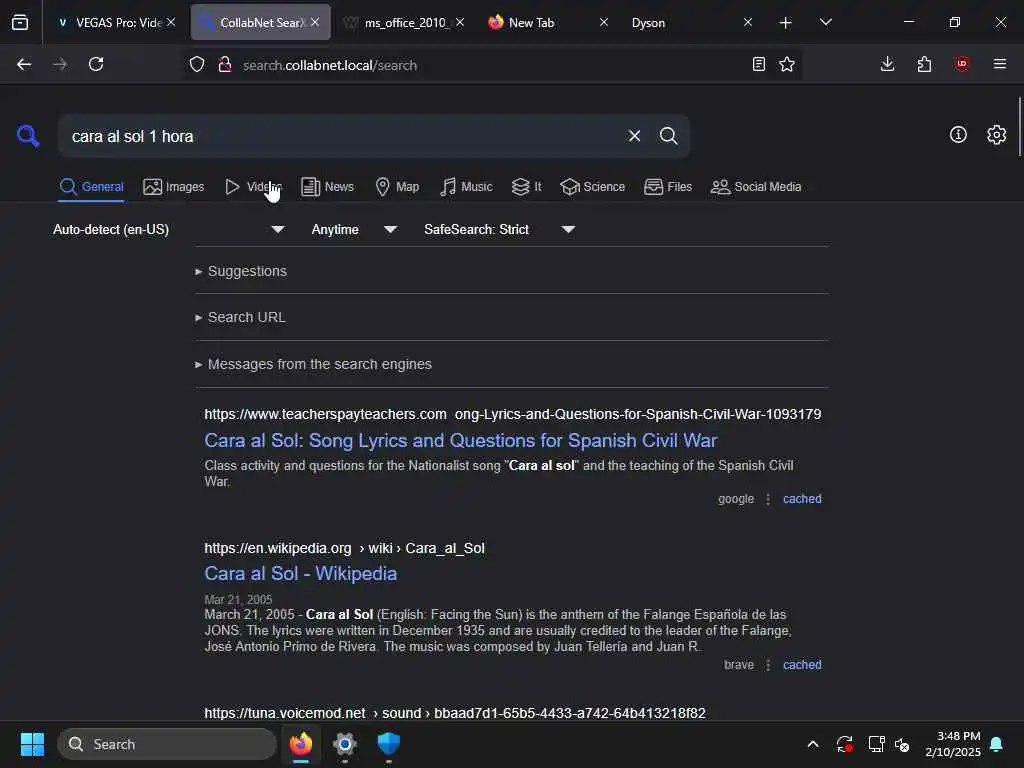The width and height of the screenshot is (1024, 768).
Task: Expand the Search URL section
Action: [x=240, y=317]
